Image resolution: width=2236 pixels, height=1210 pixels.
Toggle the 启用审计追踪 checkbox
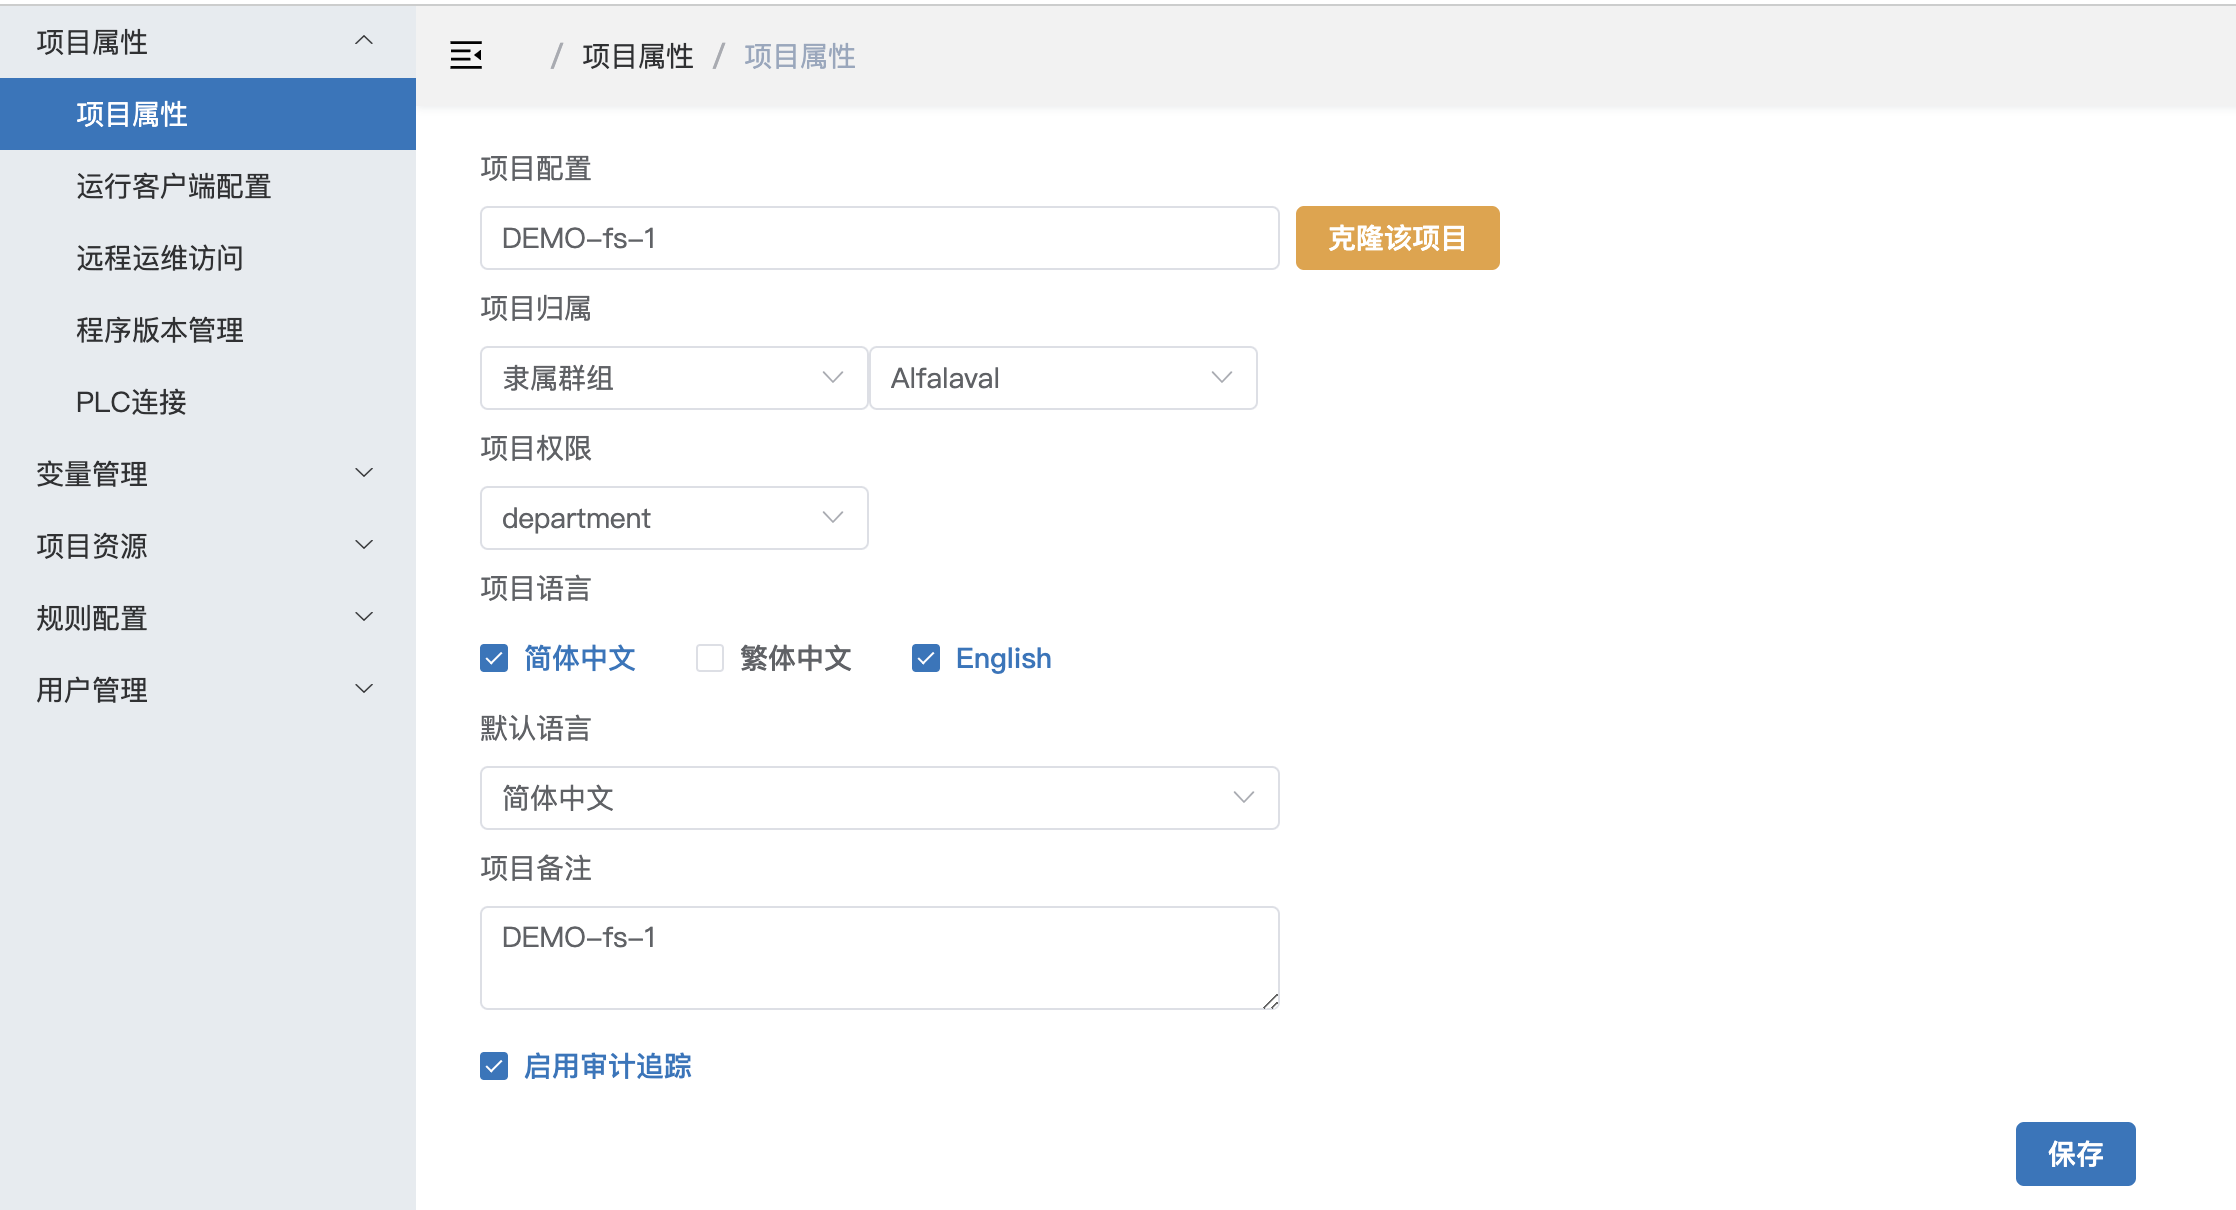click(x=494, y=1066)
